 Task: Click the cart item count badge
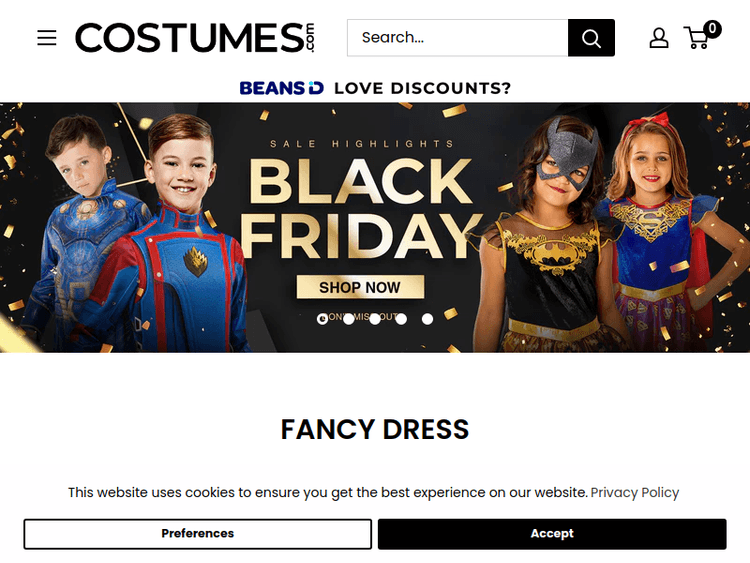tap(712, 29)
